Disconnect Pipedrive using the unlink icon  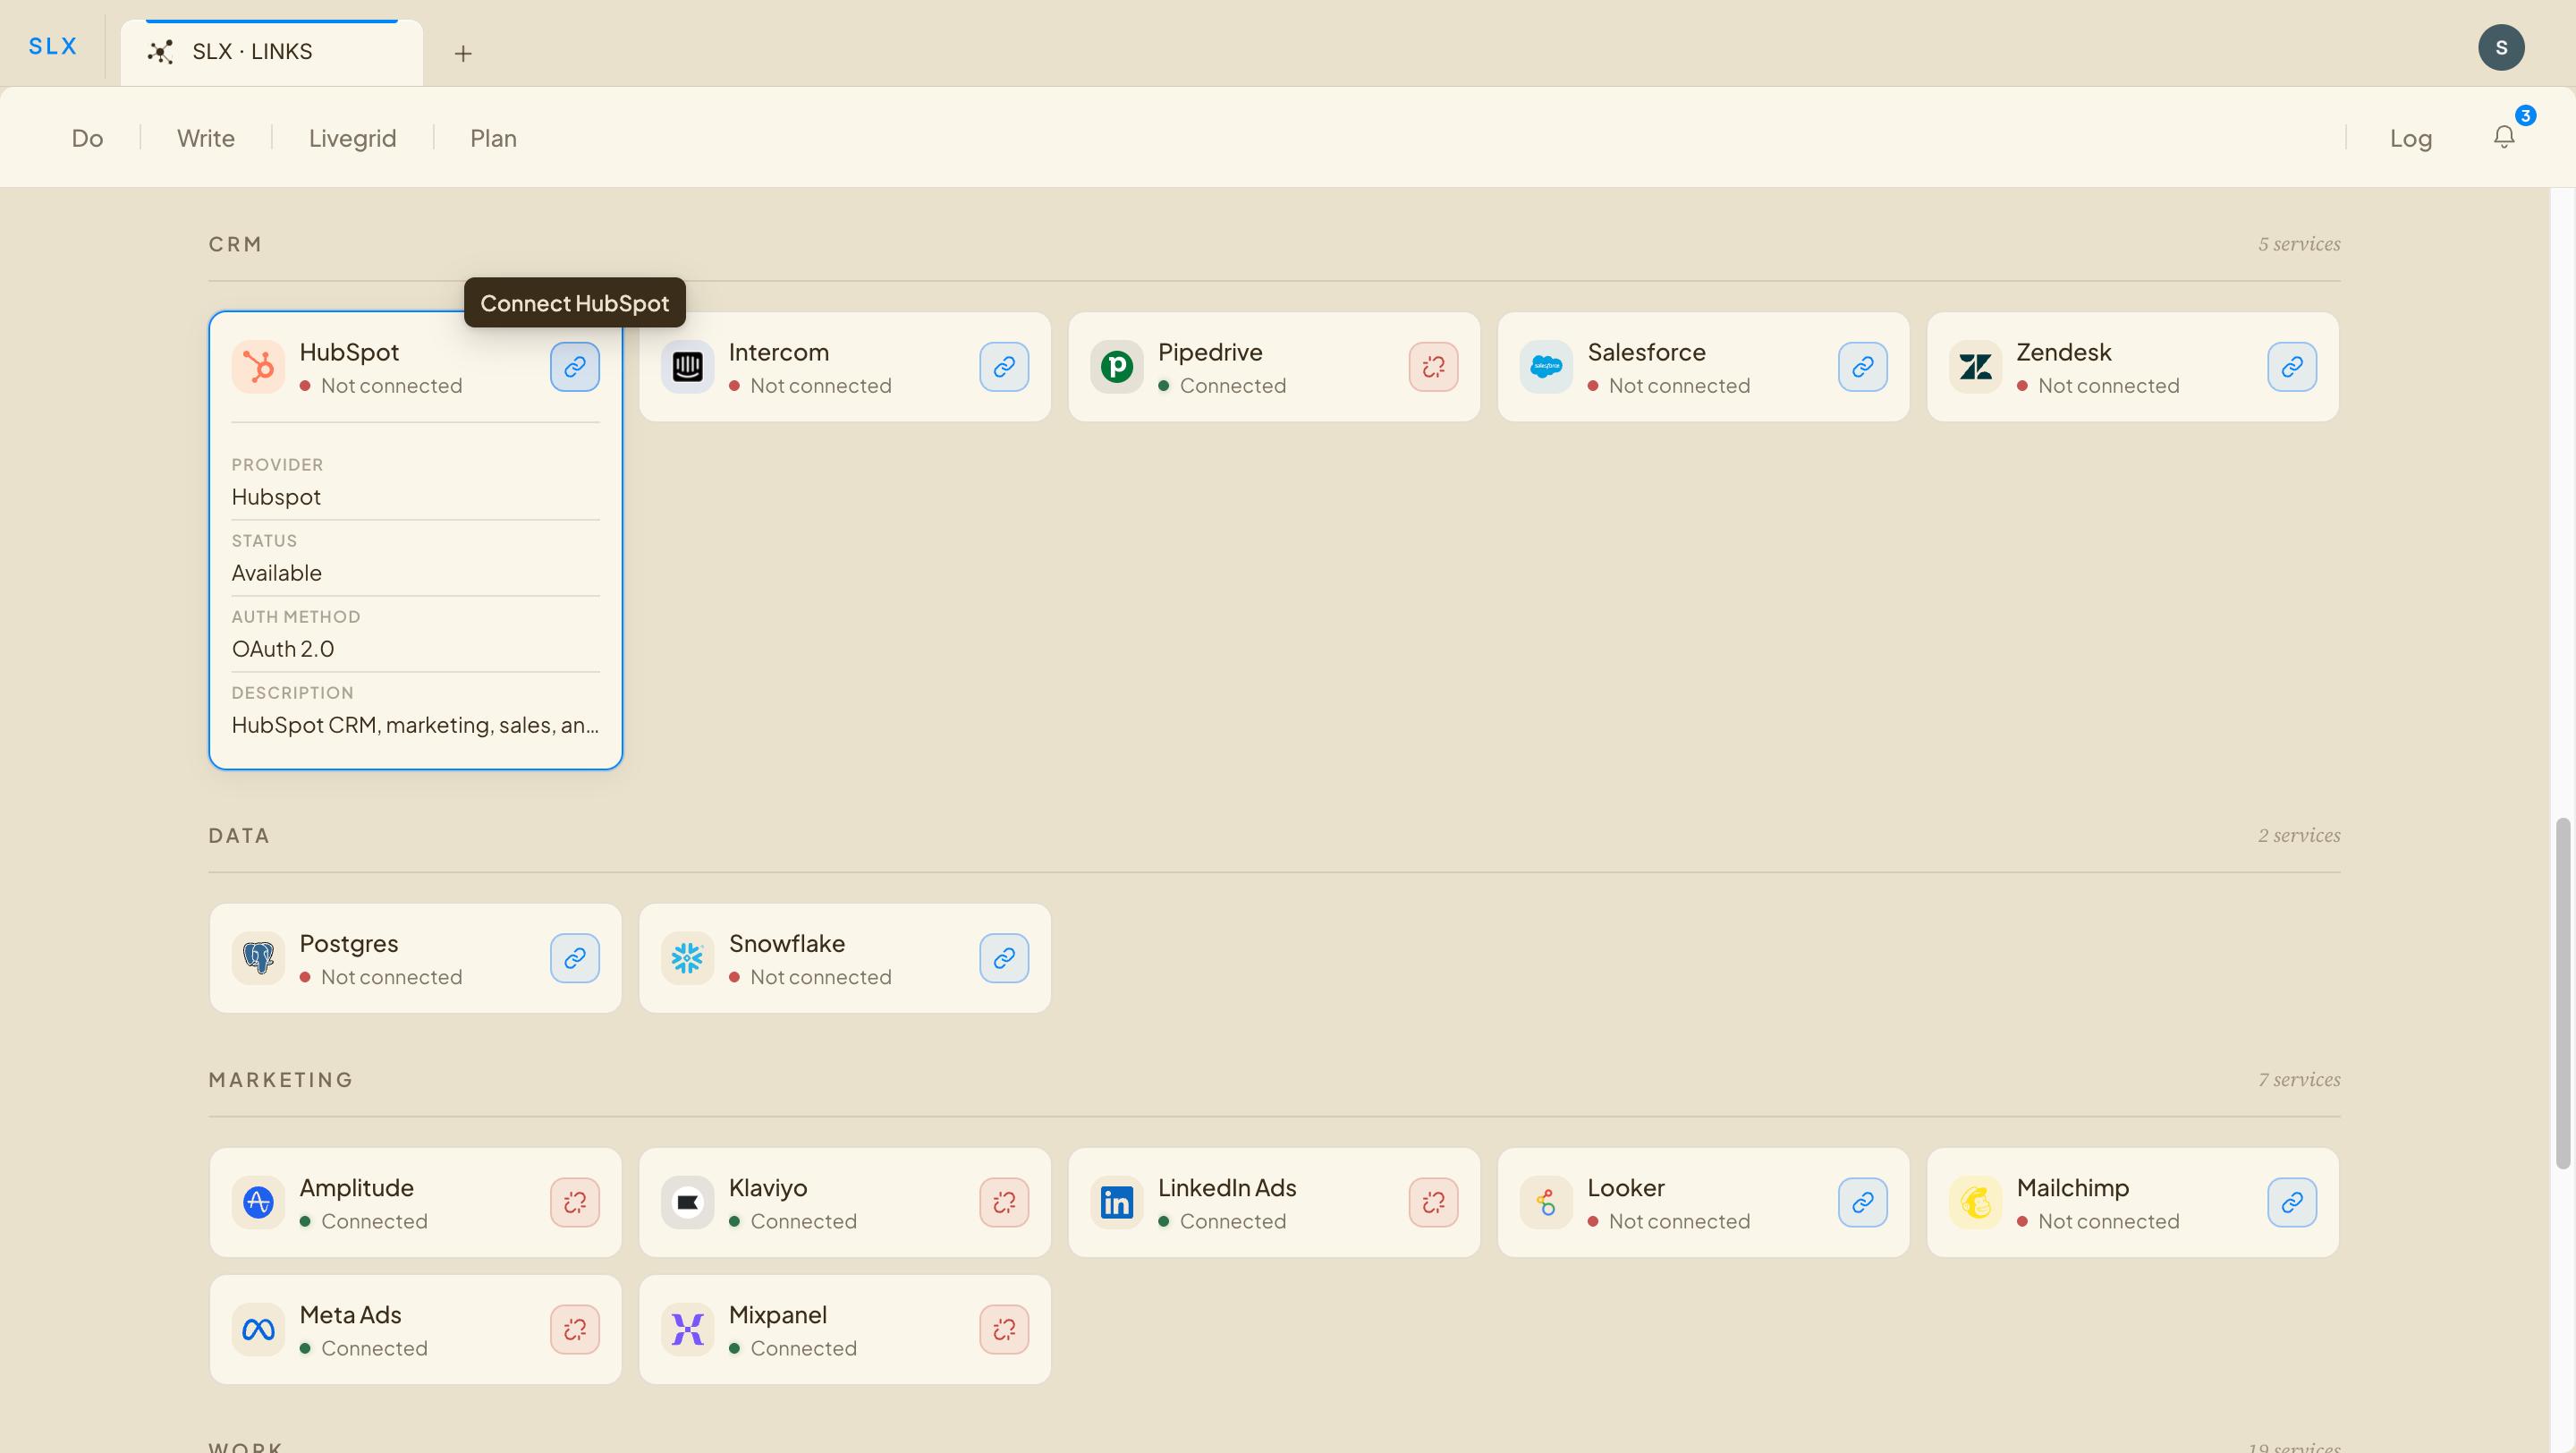1433,367
